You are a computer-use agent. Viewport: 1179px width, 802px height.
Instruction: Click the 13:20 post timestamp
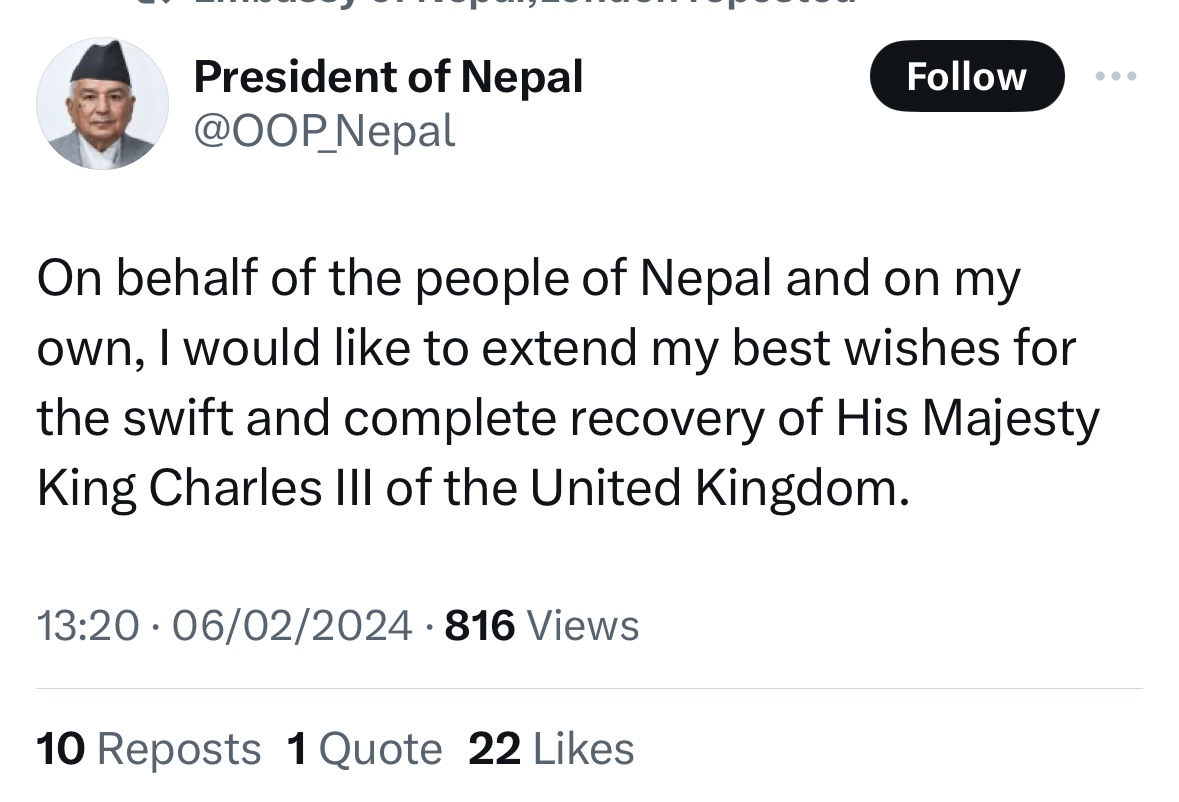pyautogui.click(x=88, y=625)
